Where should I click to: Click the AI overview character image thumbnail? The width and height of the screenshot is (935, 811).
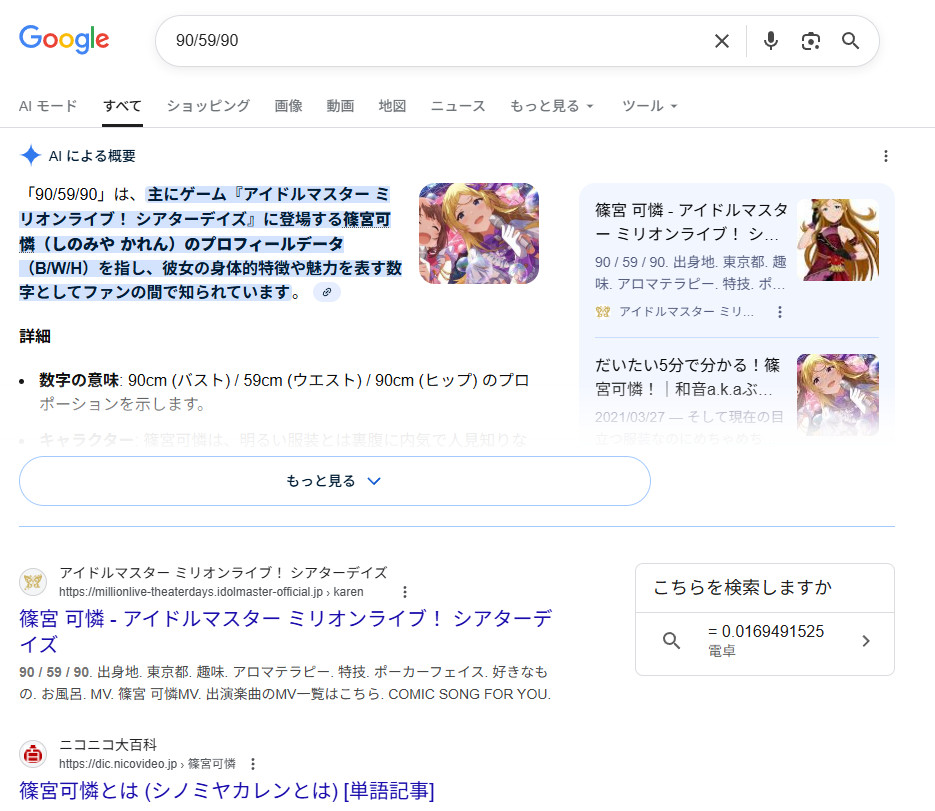pyautogui.click(x=478, y=233)
